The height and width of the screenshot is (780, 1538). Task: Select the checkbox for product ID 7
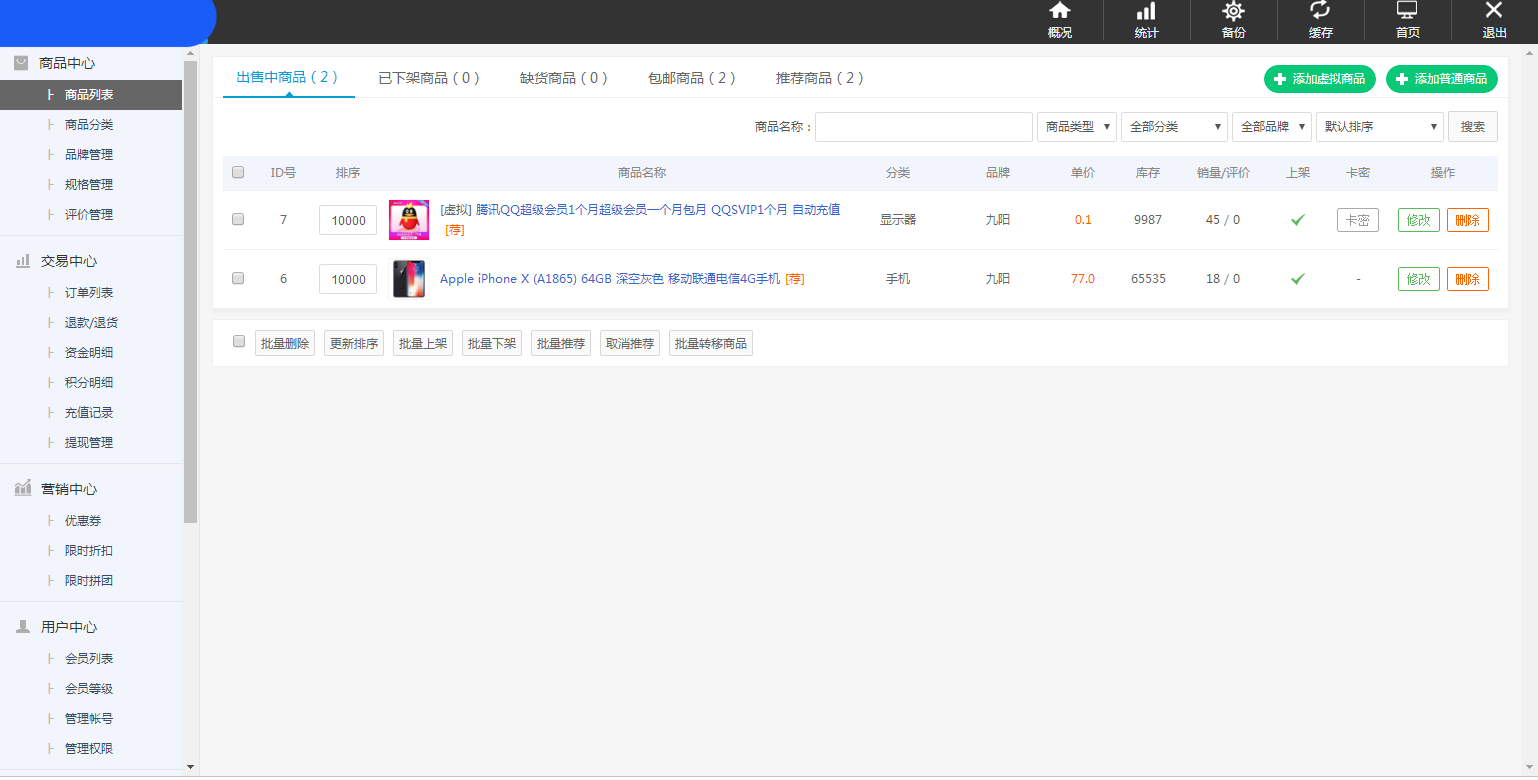click(x=237, y=219)
